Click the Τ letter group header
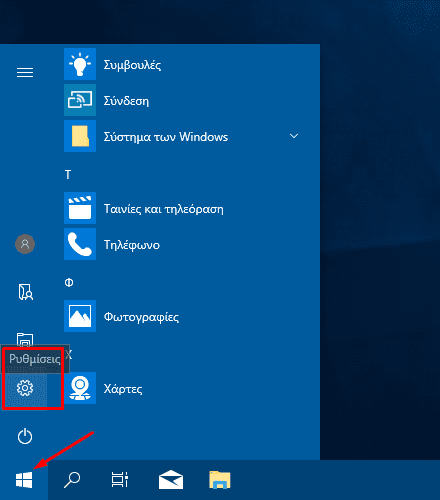 pyautogui.click(x=68, y=174)
